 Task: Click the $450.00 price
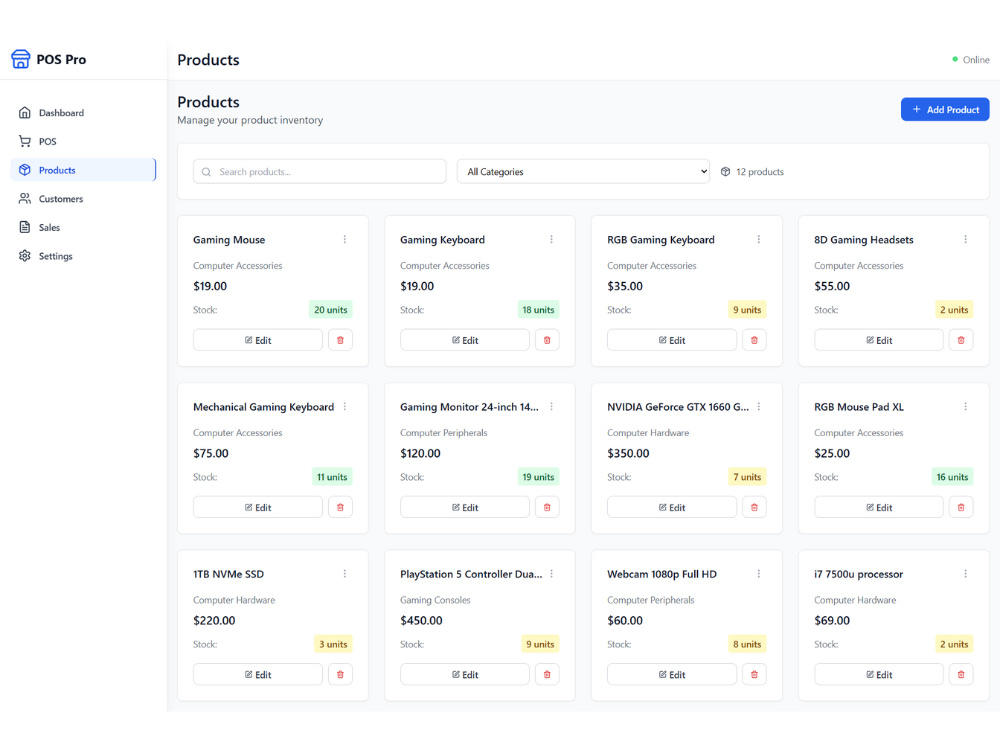tap(421, 621)
